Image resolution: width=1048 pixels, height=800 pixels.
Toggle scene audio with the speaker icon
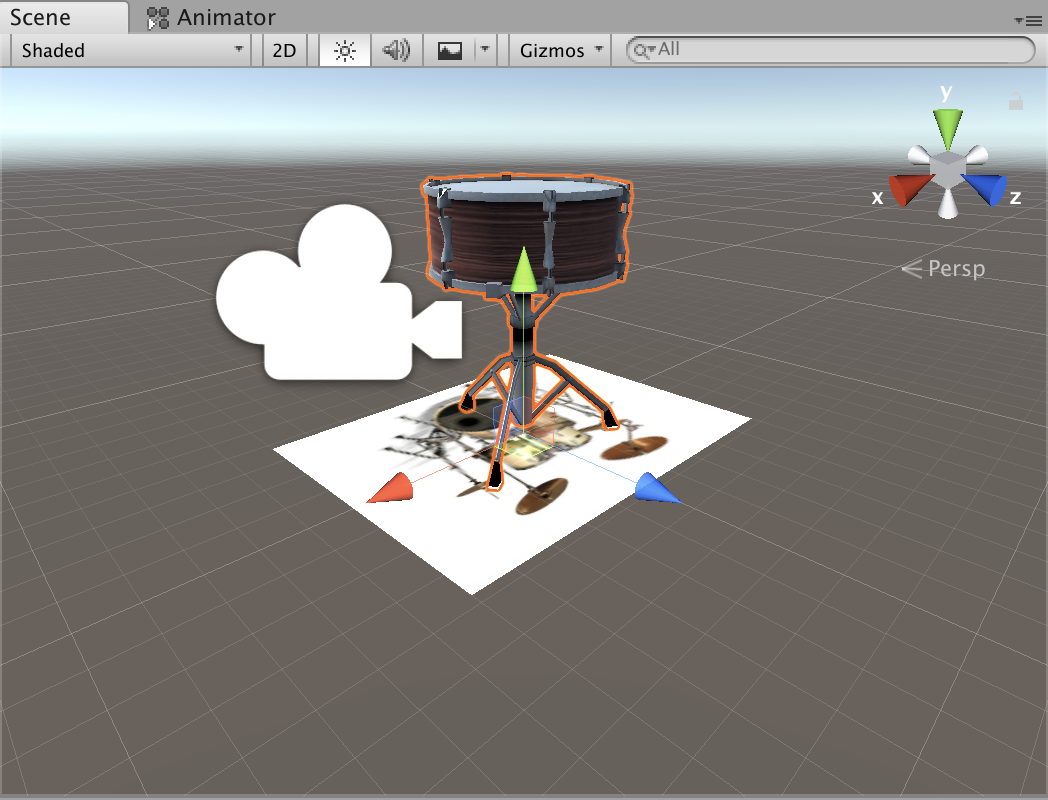(x=397, y=50)
